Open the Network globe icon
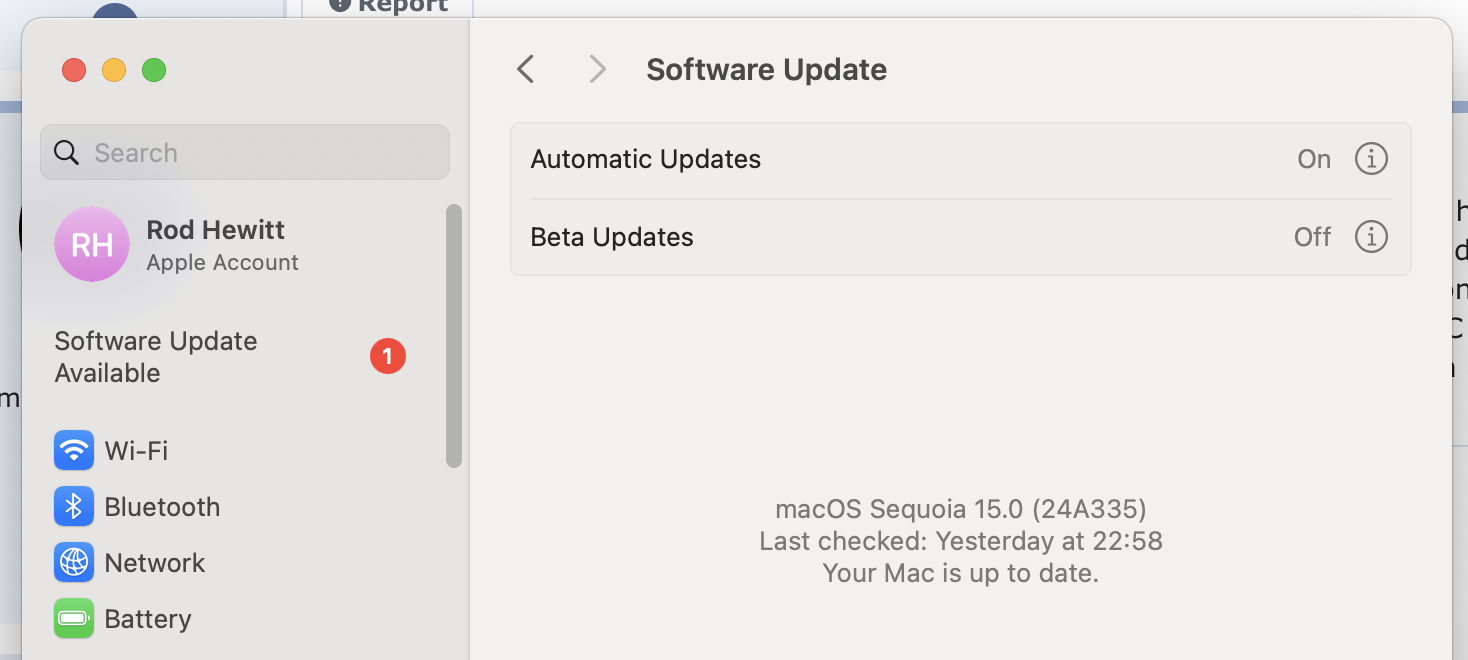The width and height of the screenshot is (1468, 660). click(73, 563)
